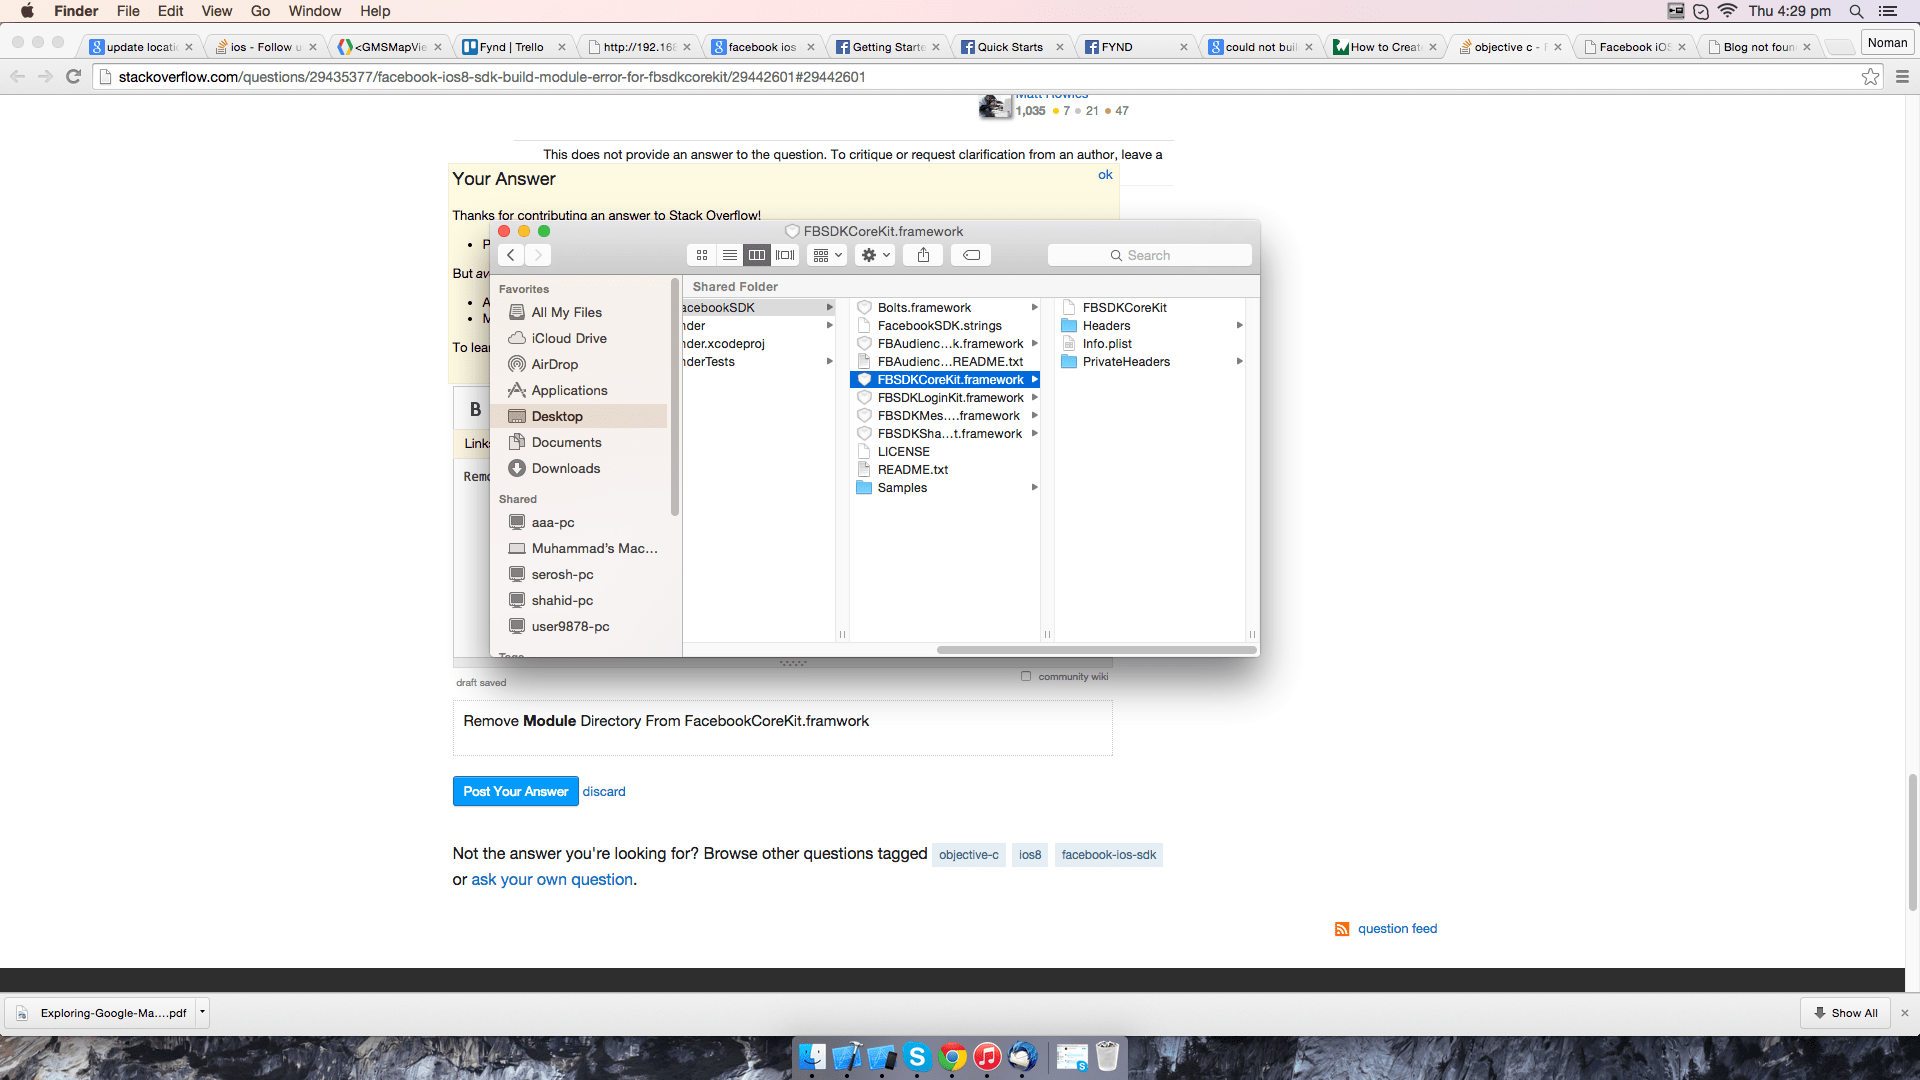This screenshot has width=1920, height=1080.
Task: Reload the Stack Overflow page
Action: coord(73,77)
